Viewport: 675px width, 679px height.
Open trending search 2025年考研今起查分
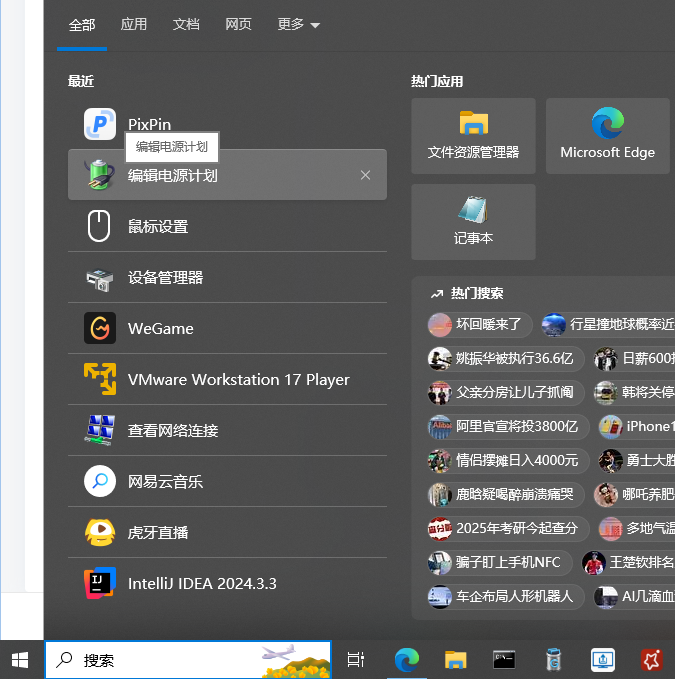point(508,528)
